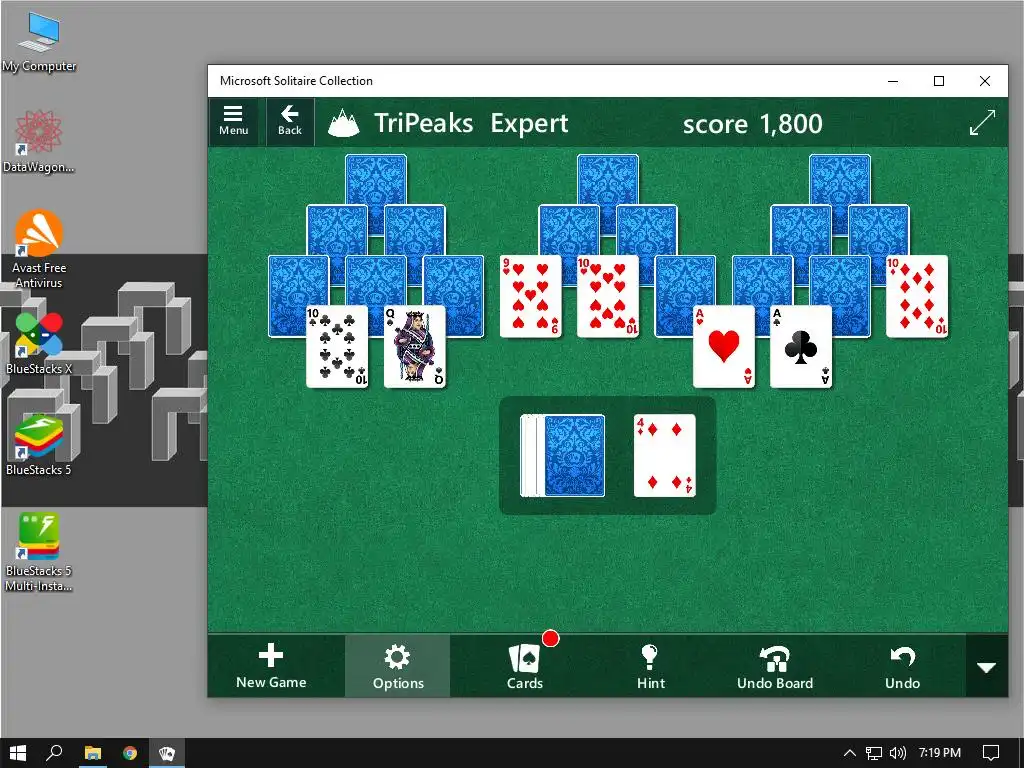
Task: Minimize the Solitaire Collection window
Action: [893, 81]
